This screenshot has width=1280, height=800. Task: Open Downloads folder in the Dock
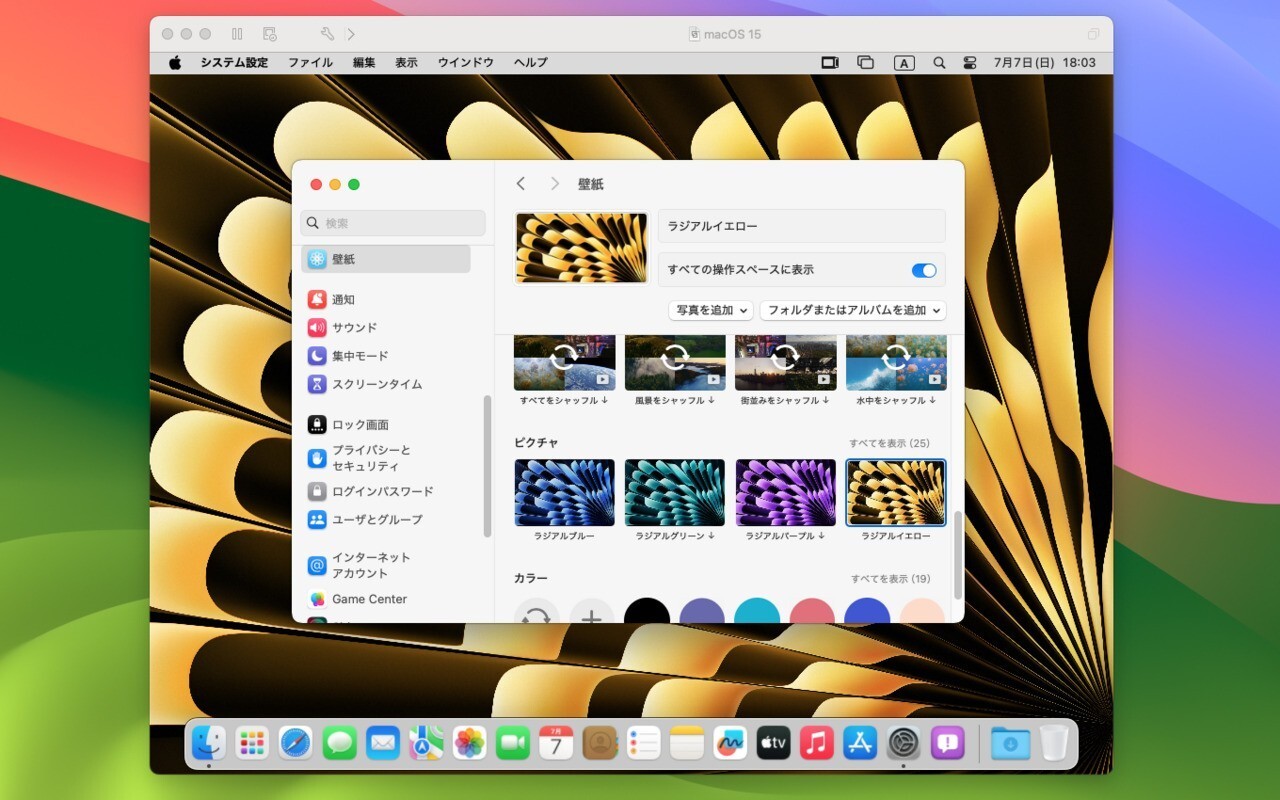click(x=1011, y=742)
